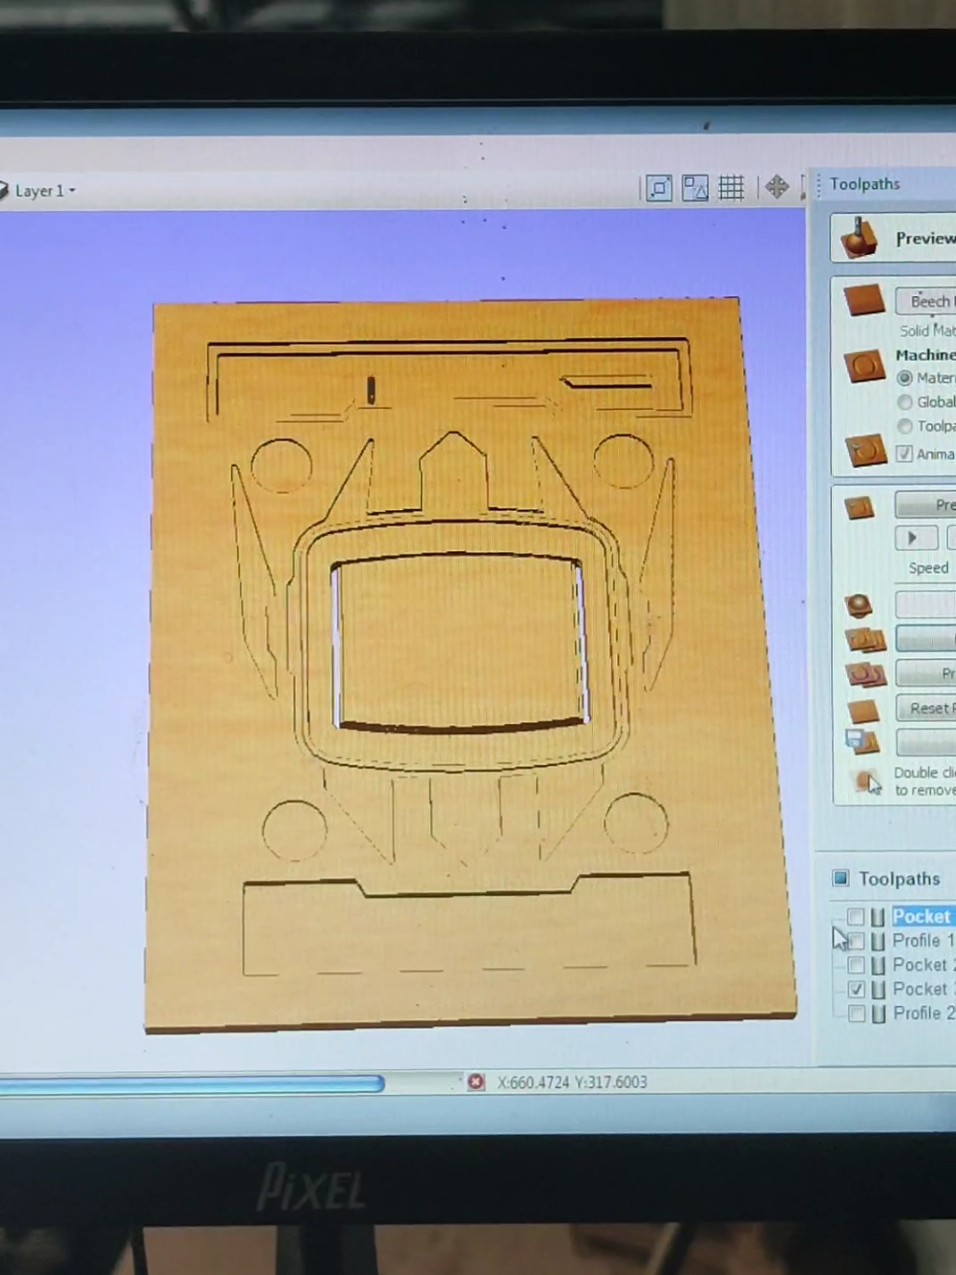Click the plain block reset icon

pyautogui.click(x=862, y=711)
